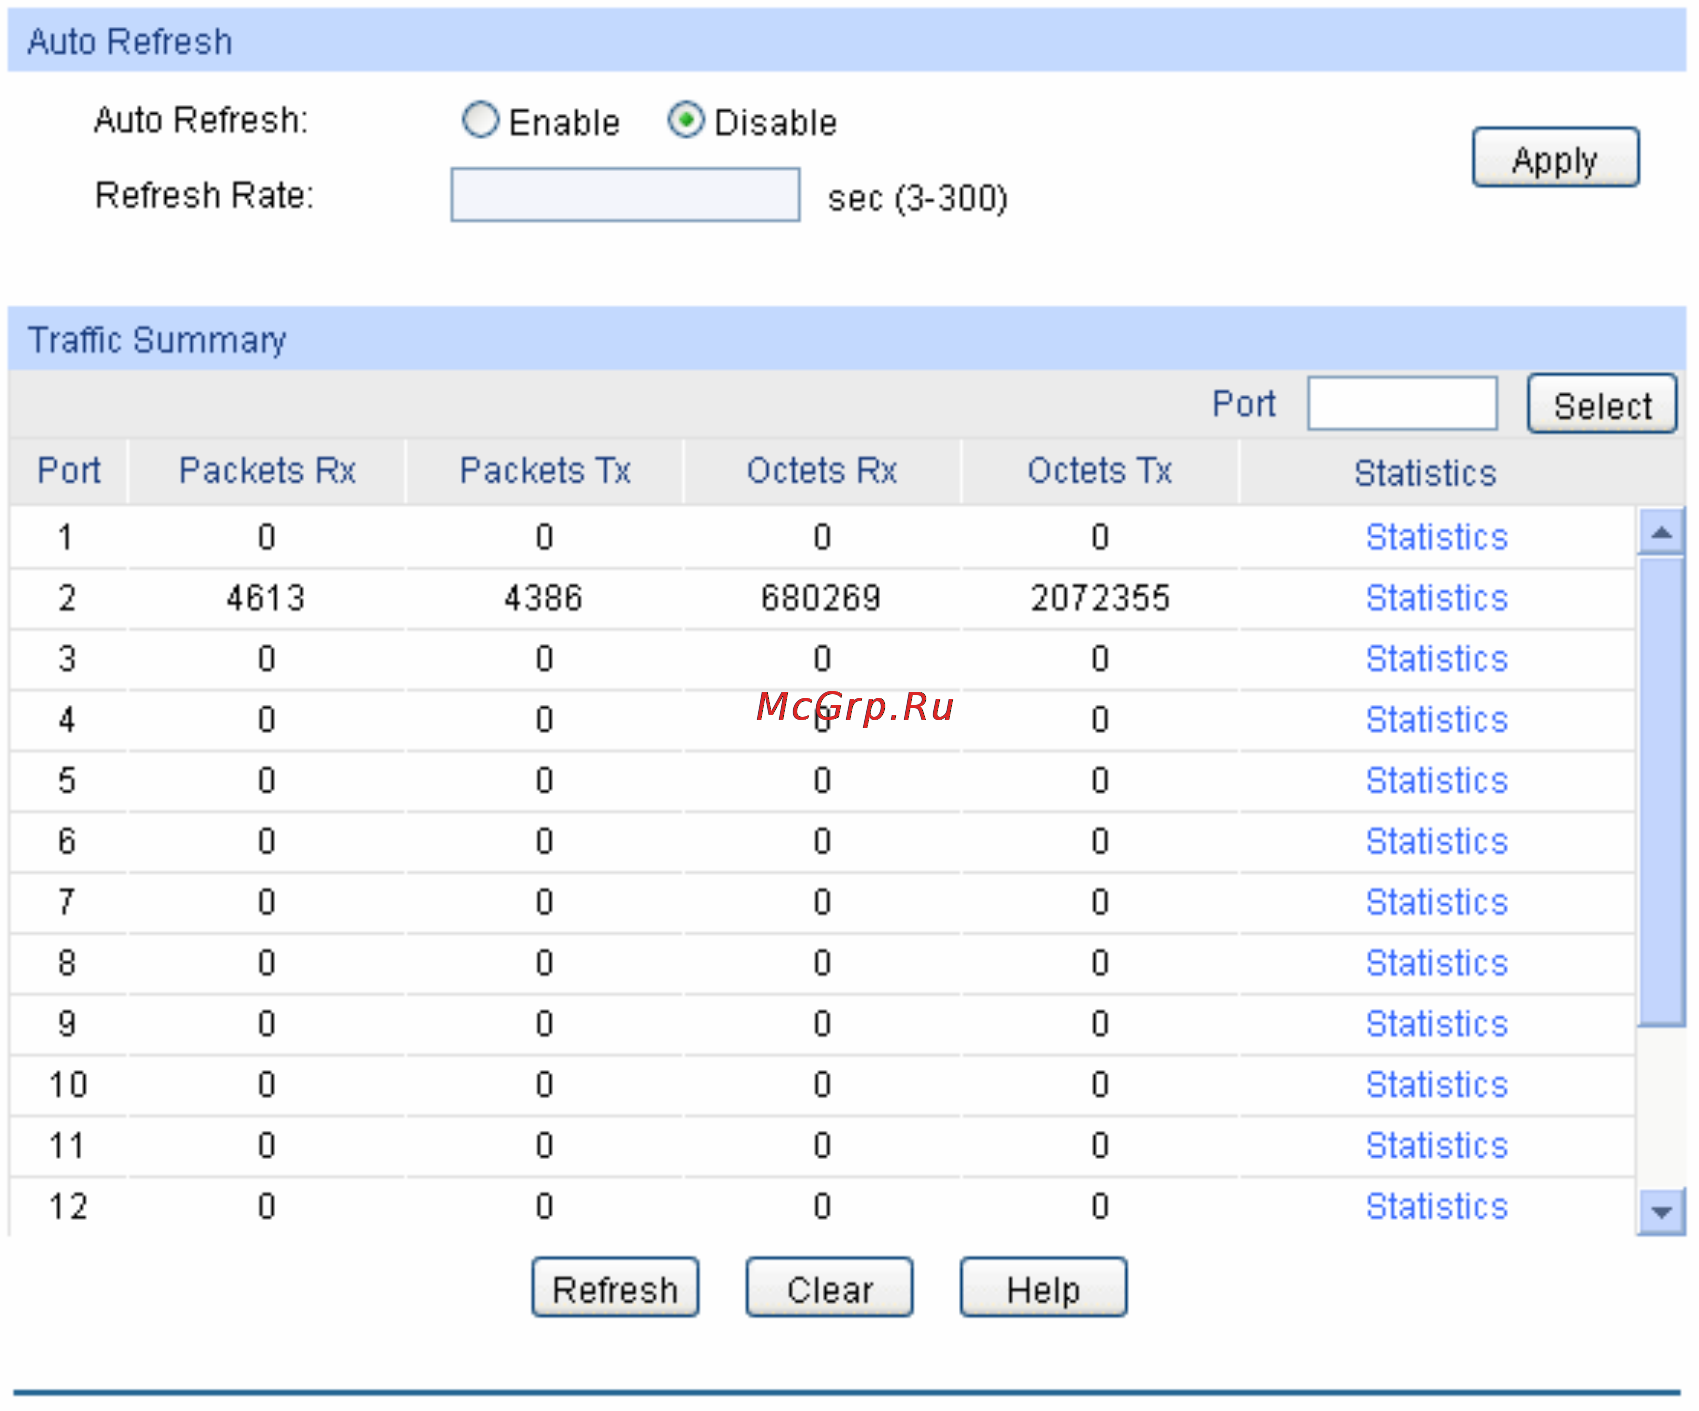
Task: Select the Enable auto refresh radio button
Action: (480, 120)
